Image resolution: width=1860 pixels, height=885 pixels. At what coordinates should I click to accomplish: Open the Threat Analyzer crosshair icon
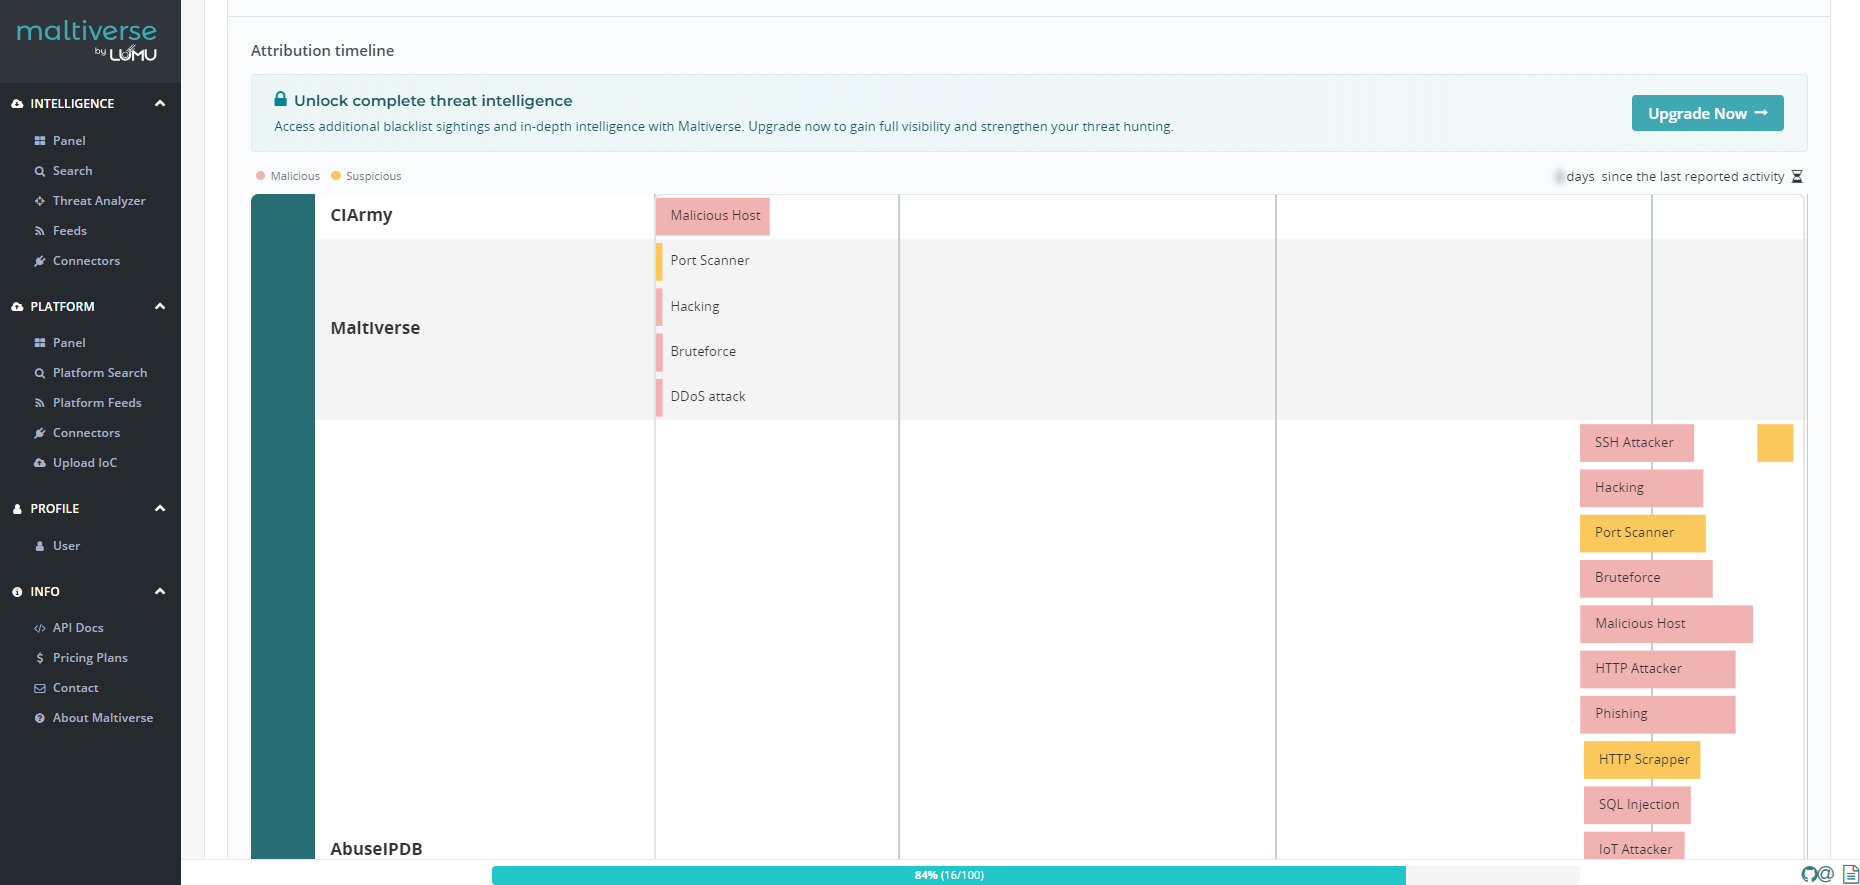coord(40,201)
